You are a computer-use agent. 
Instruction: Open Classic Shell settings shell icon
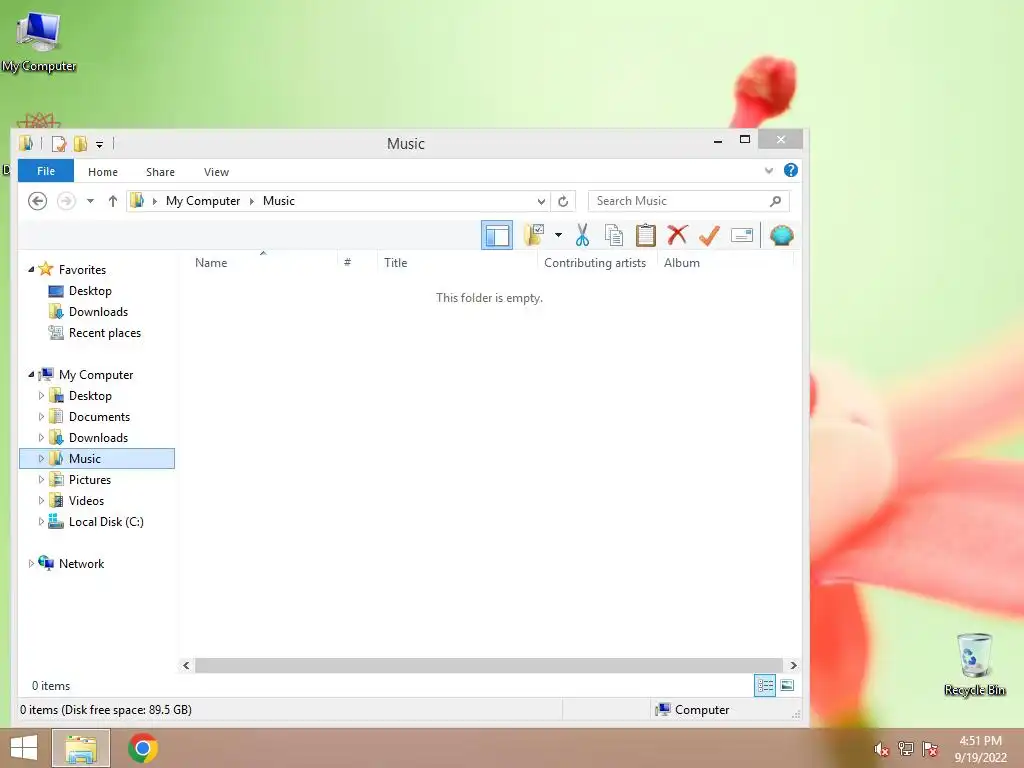(782, 235)
